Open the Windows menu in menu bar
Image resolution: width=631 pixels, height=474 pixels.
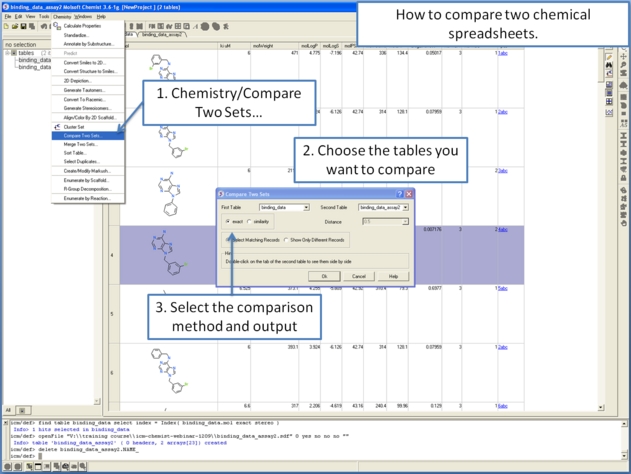pyautogui.click(x=83, y=17)
